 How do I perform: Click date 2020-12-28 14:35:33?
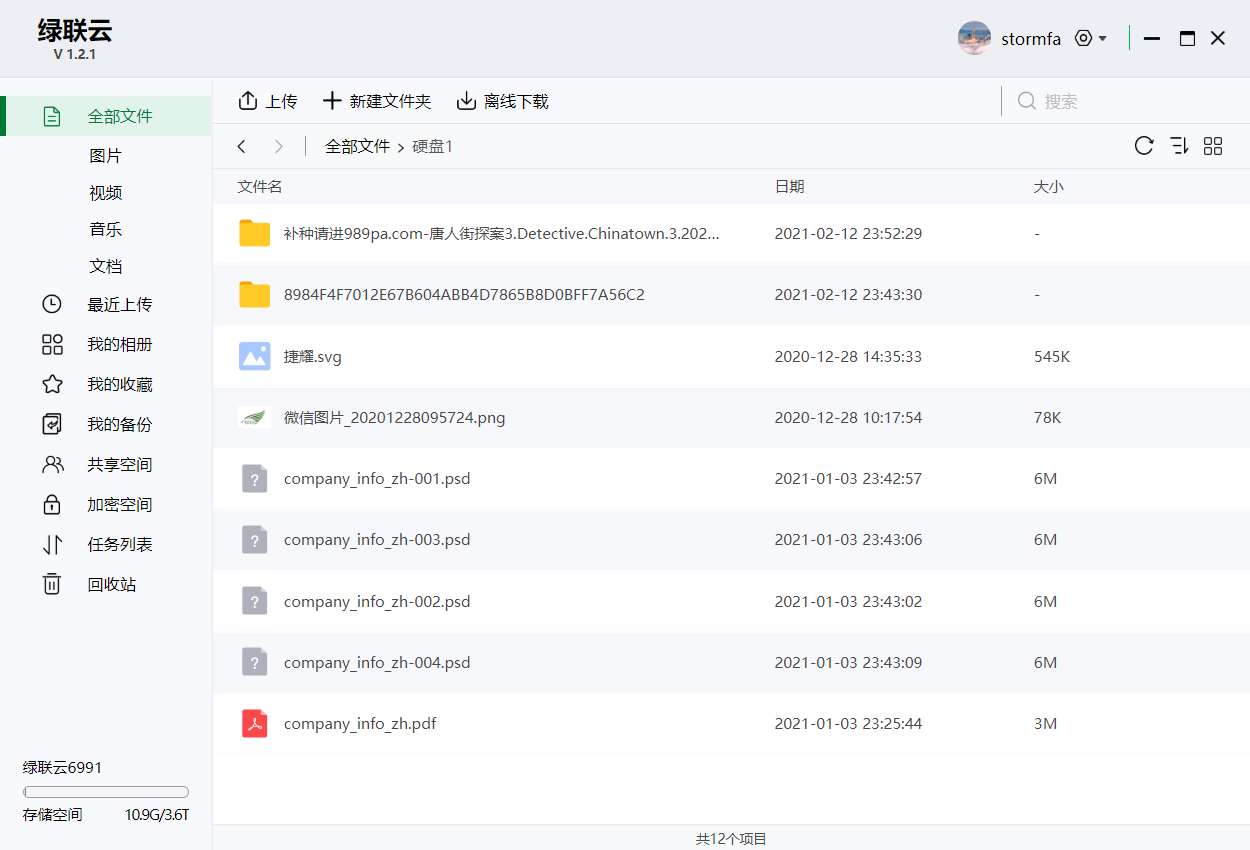coord(848,356)
